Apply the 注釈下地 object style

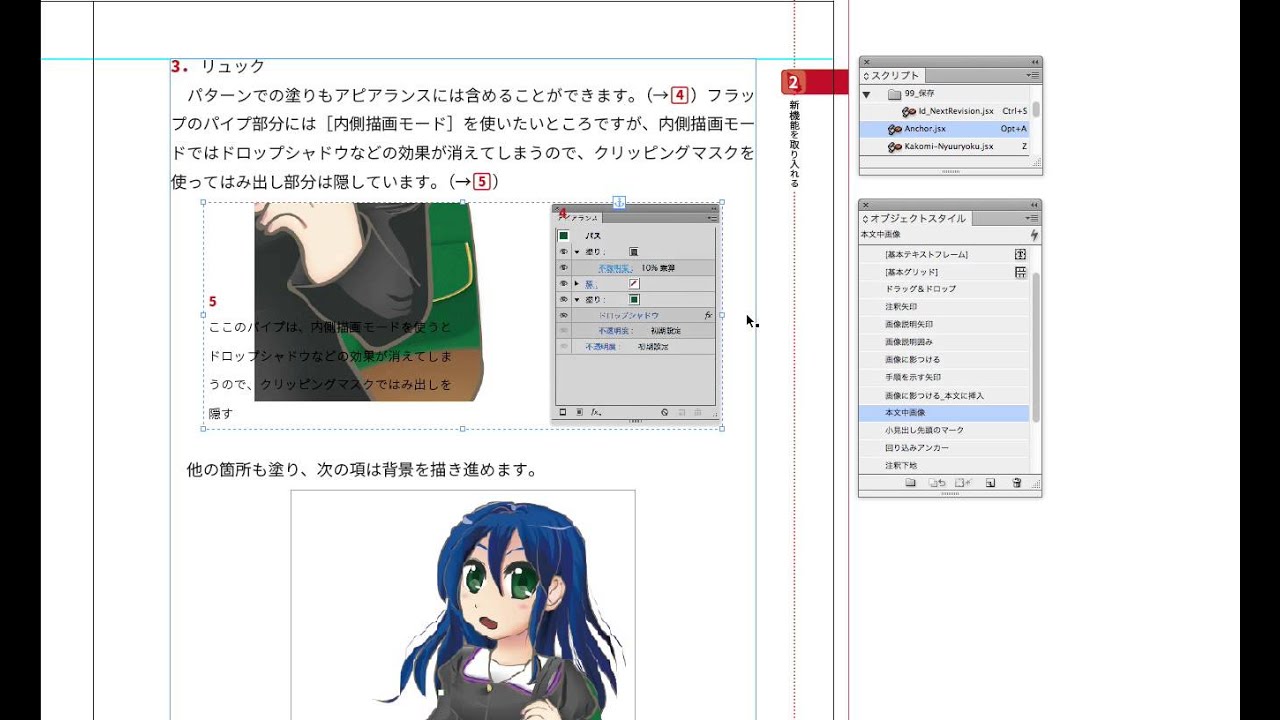945,466
